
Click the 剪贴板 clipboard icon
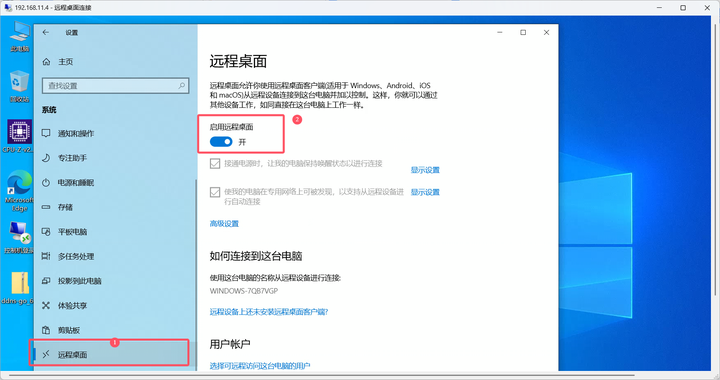click(46, 330)
